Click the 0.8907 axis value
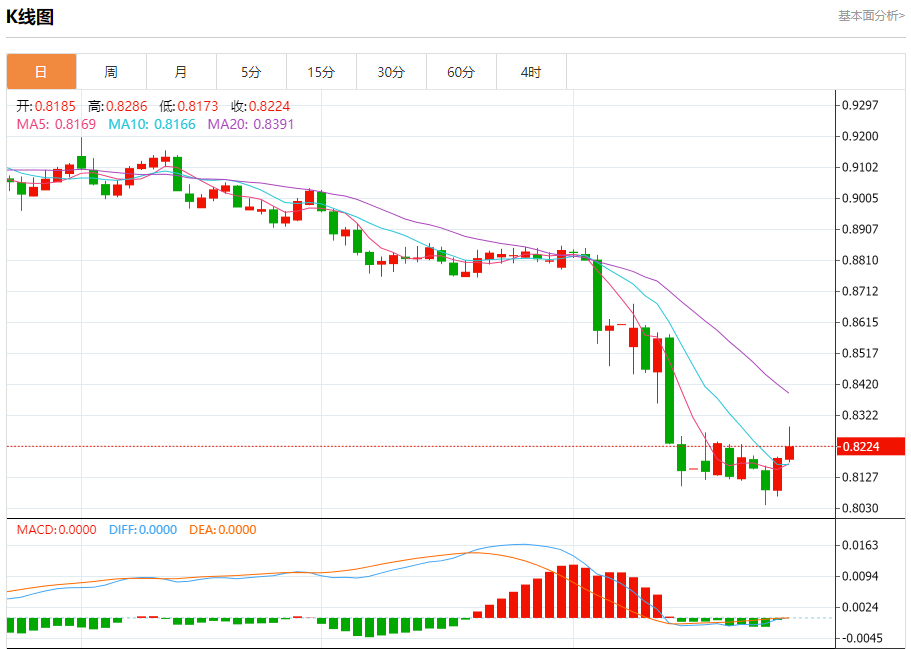This screenshot has height=649, width=911. point(860,229)
